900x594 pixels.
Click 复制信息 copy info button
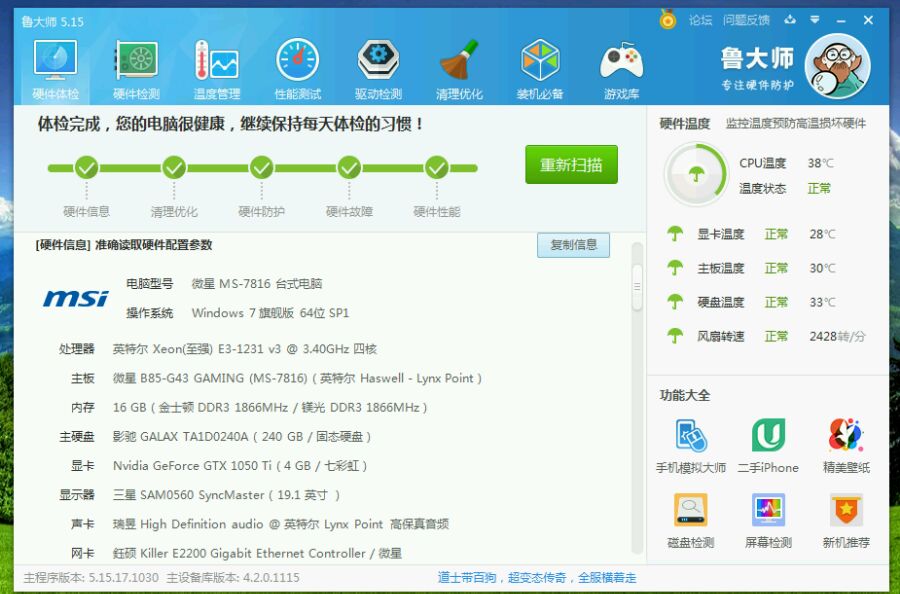pos(573,245)
